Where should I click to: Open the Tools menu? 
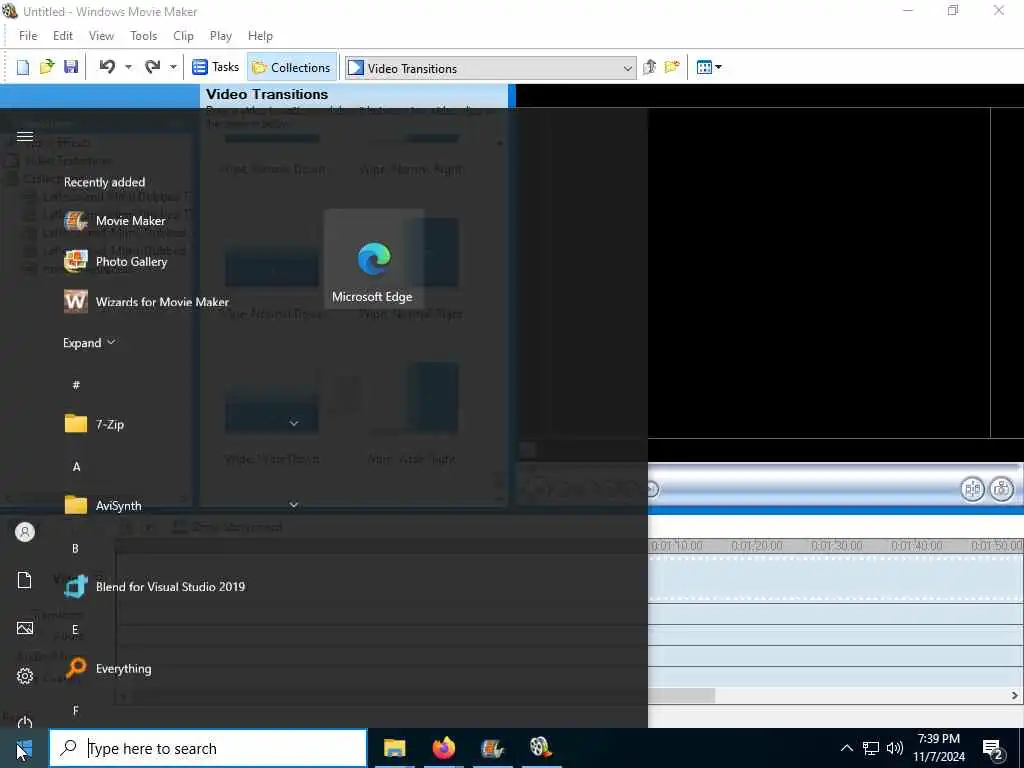tap(144, 36)
